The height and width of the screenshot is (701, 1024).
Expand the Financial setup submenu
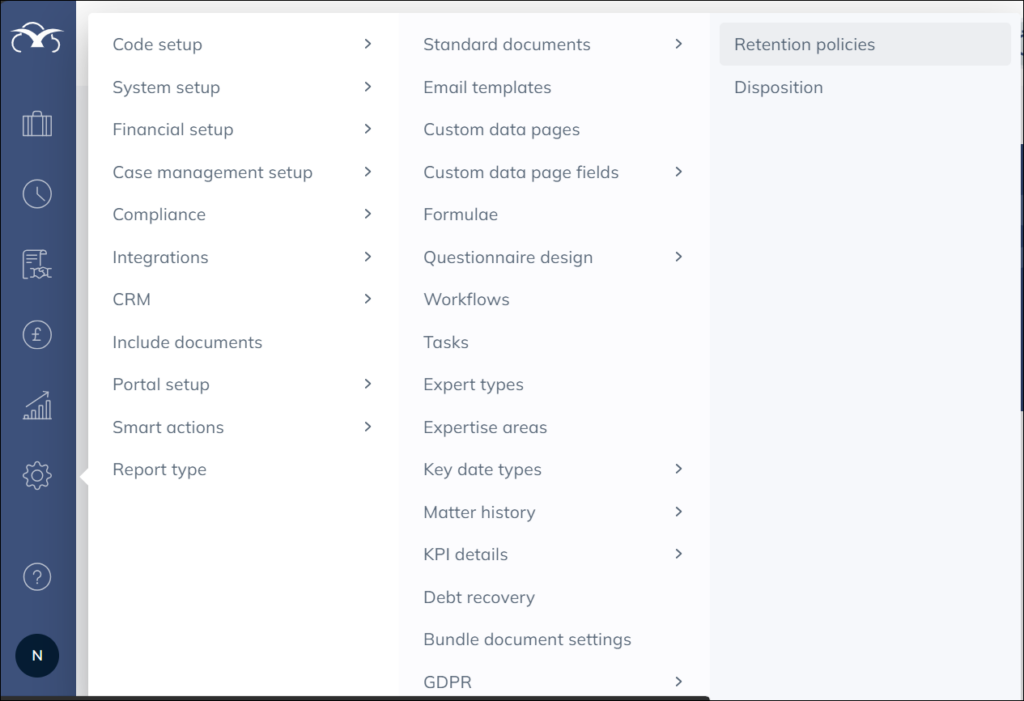pyautogui.click(x=242, y=129)
